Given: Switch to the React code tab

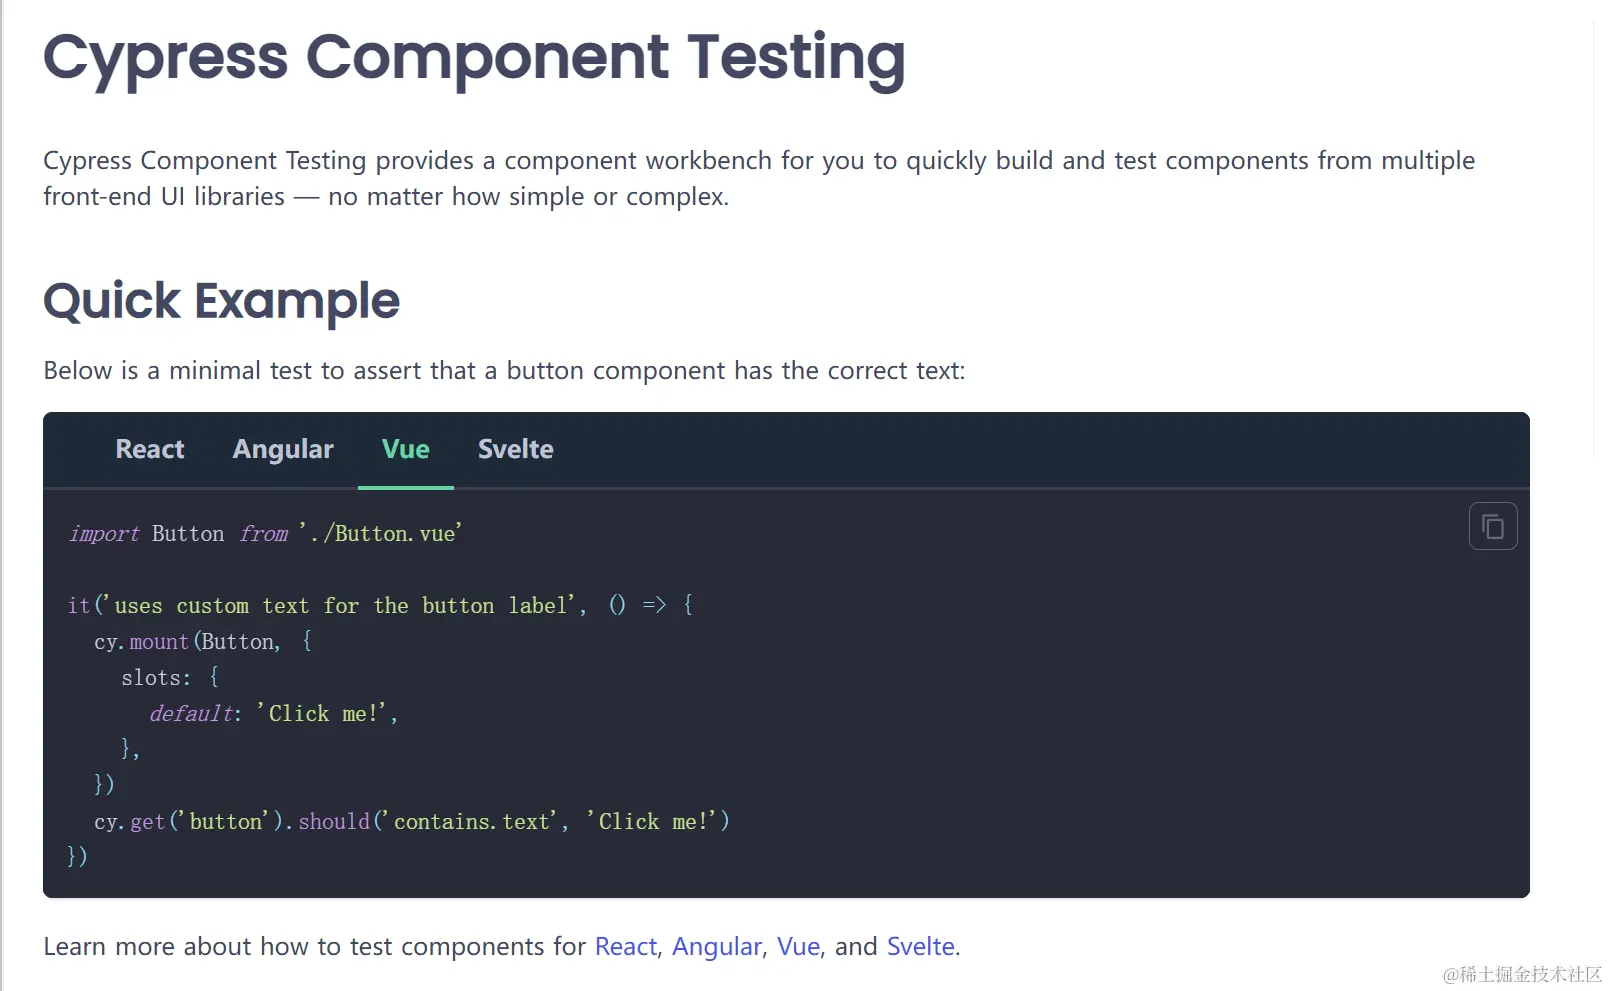Looking at the screenshot, I should (x=150, y=449).
